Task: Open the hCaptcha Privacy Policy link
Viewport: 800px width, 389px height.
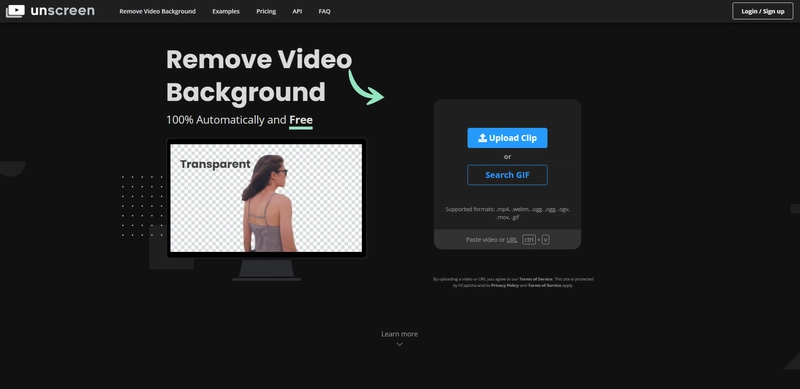Action: coord(505,285)
